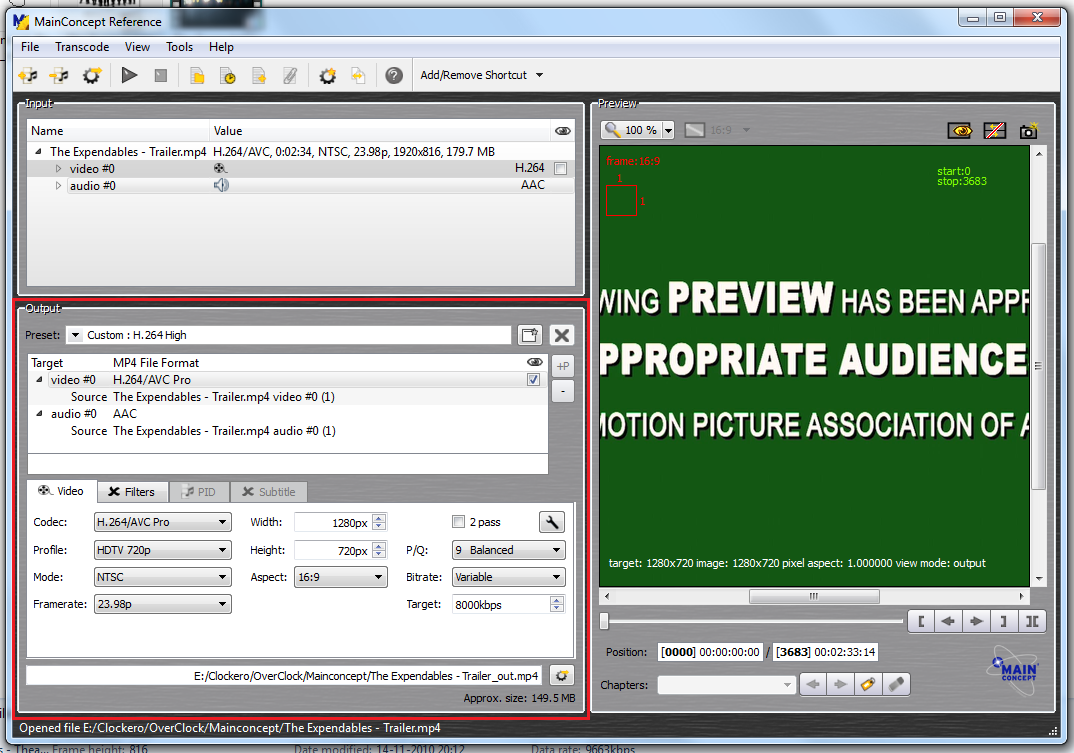Click the +P add stream button
Image resolution: width=1074 pixels, height=753 pixels.
pos(563,366)
